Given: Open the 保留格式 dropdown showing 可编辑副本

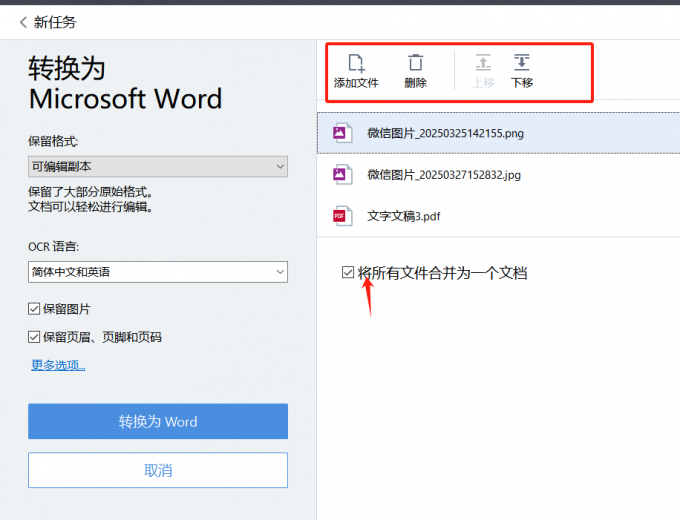Looking at the screenshot, I should 158,167.
